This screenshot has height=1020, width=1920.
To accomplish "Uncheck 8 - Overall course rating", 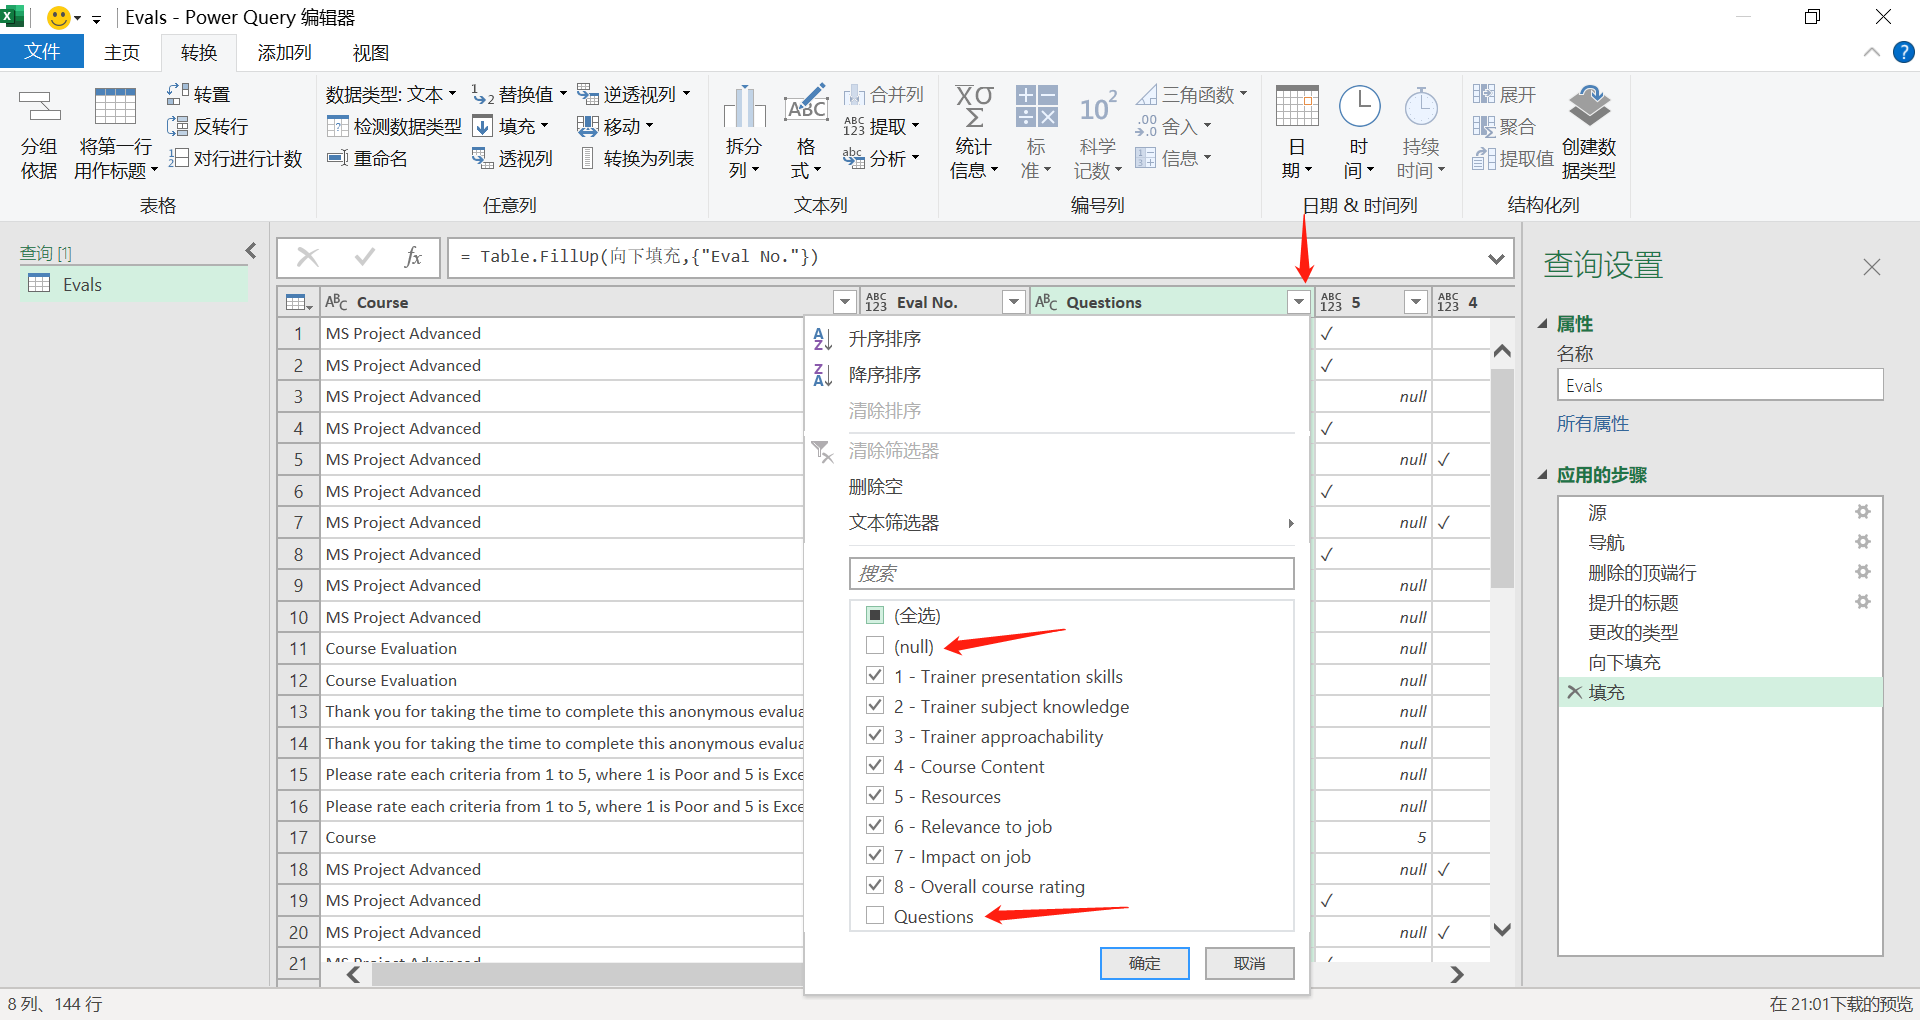I will [x=875, y=885].
